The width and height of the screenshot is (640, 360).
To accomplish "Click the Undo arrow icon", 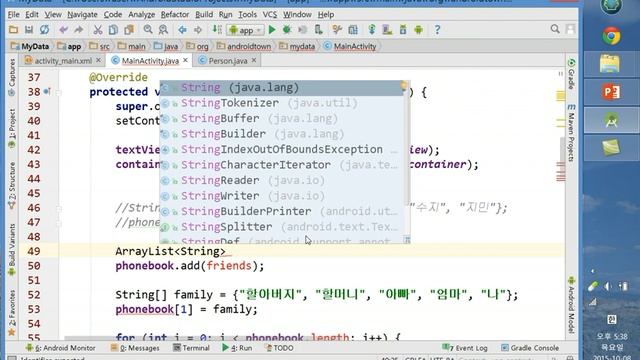I will [63, 29].
